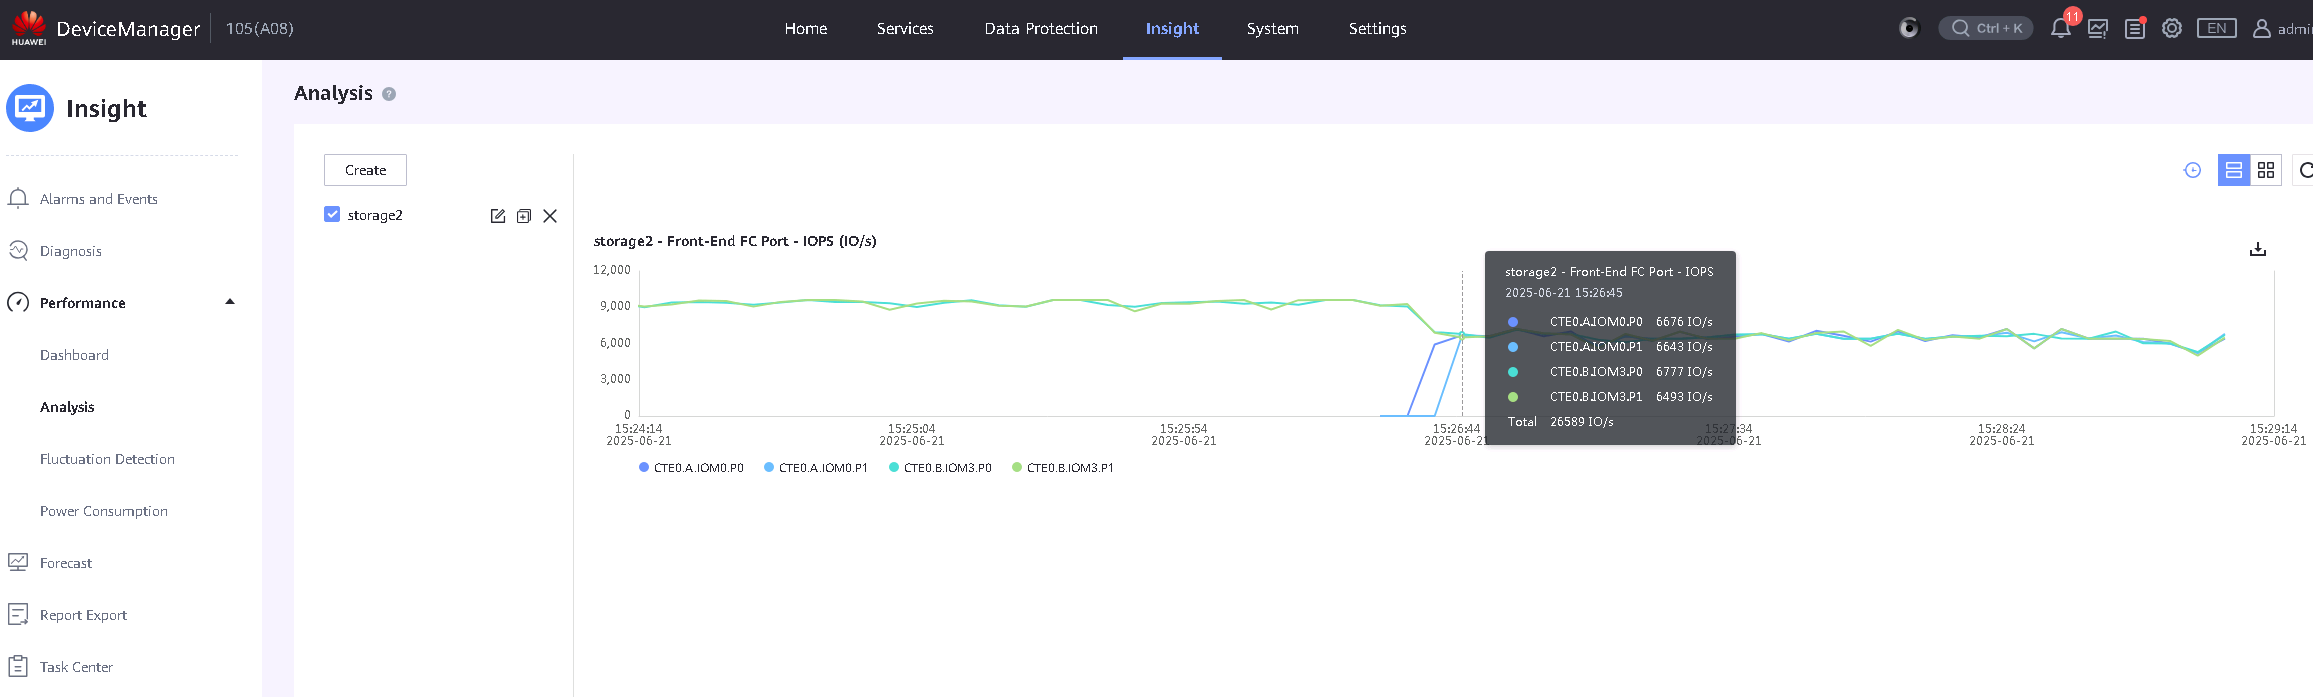Open Diagnosis in the sidebar
This screenshot has height=697, width=2313.
(71, 251)
